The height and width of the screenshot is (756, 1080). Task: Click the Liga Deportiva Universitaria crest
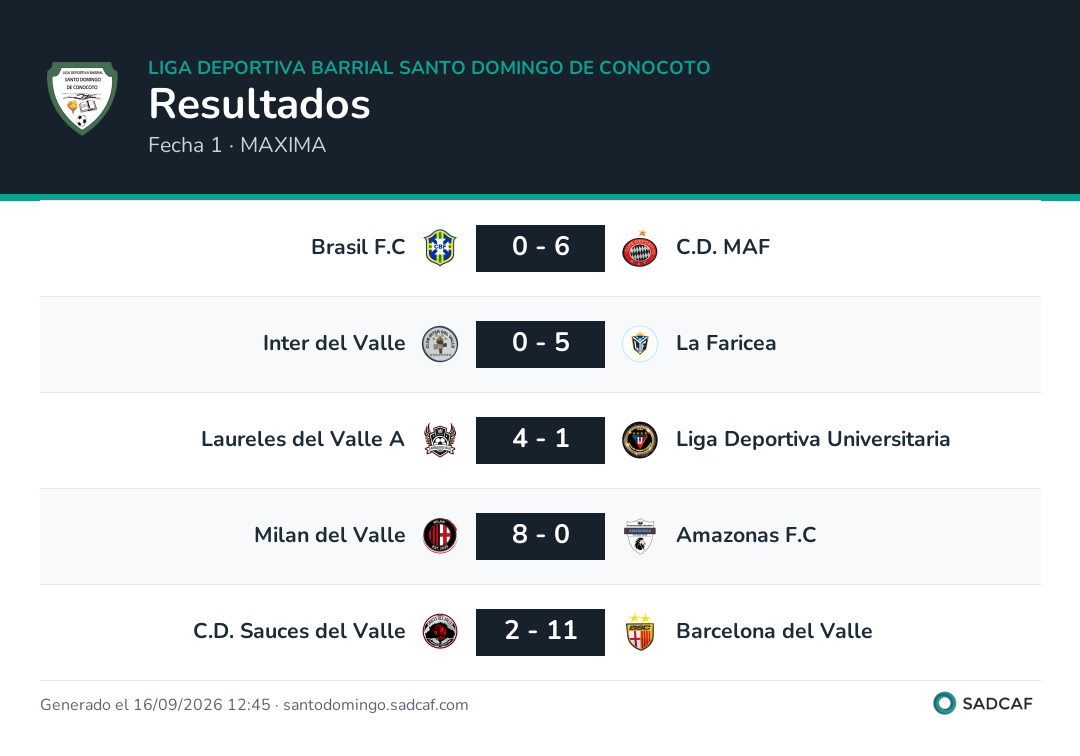click(640, 440)
